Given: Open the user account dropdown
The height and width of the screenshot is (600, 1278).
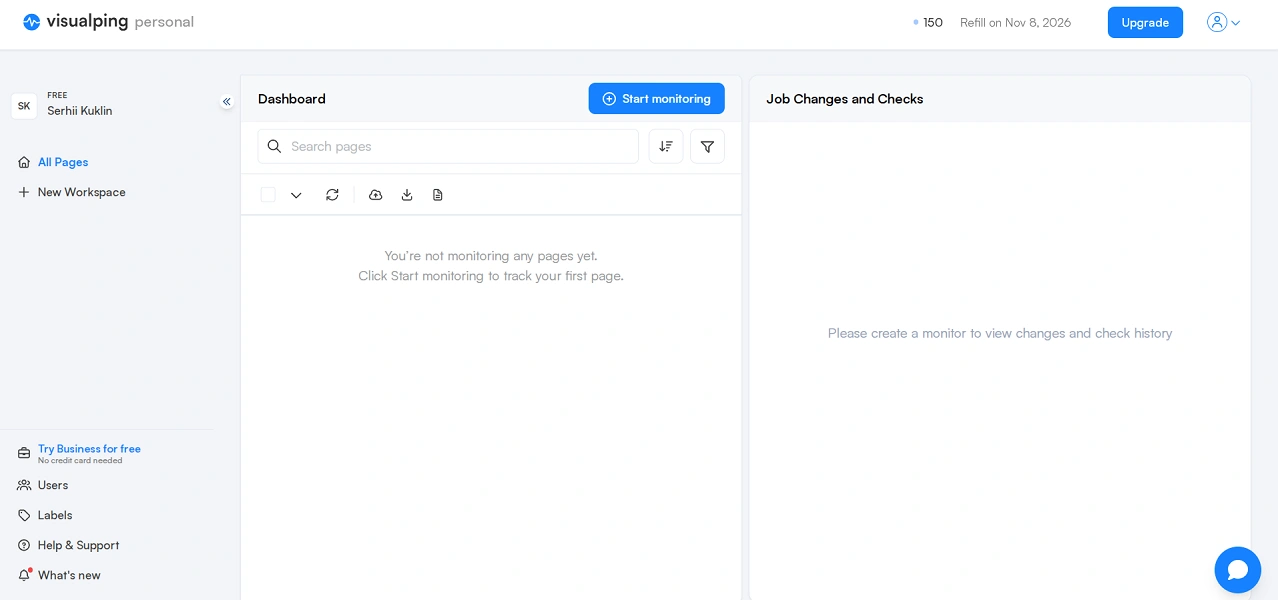Looking at the screenshot, I should (x=1224, y=22).
